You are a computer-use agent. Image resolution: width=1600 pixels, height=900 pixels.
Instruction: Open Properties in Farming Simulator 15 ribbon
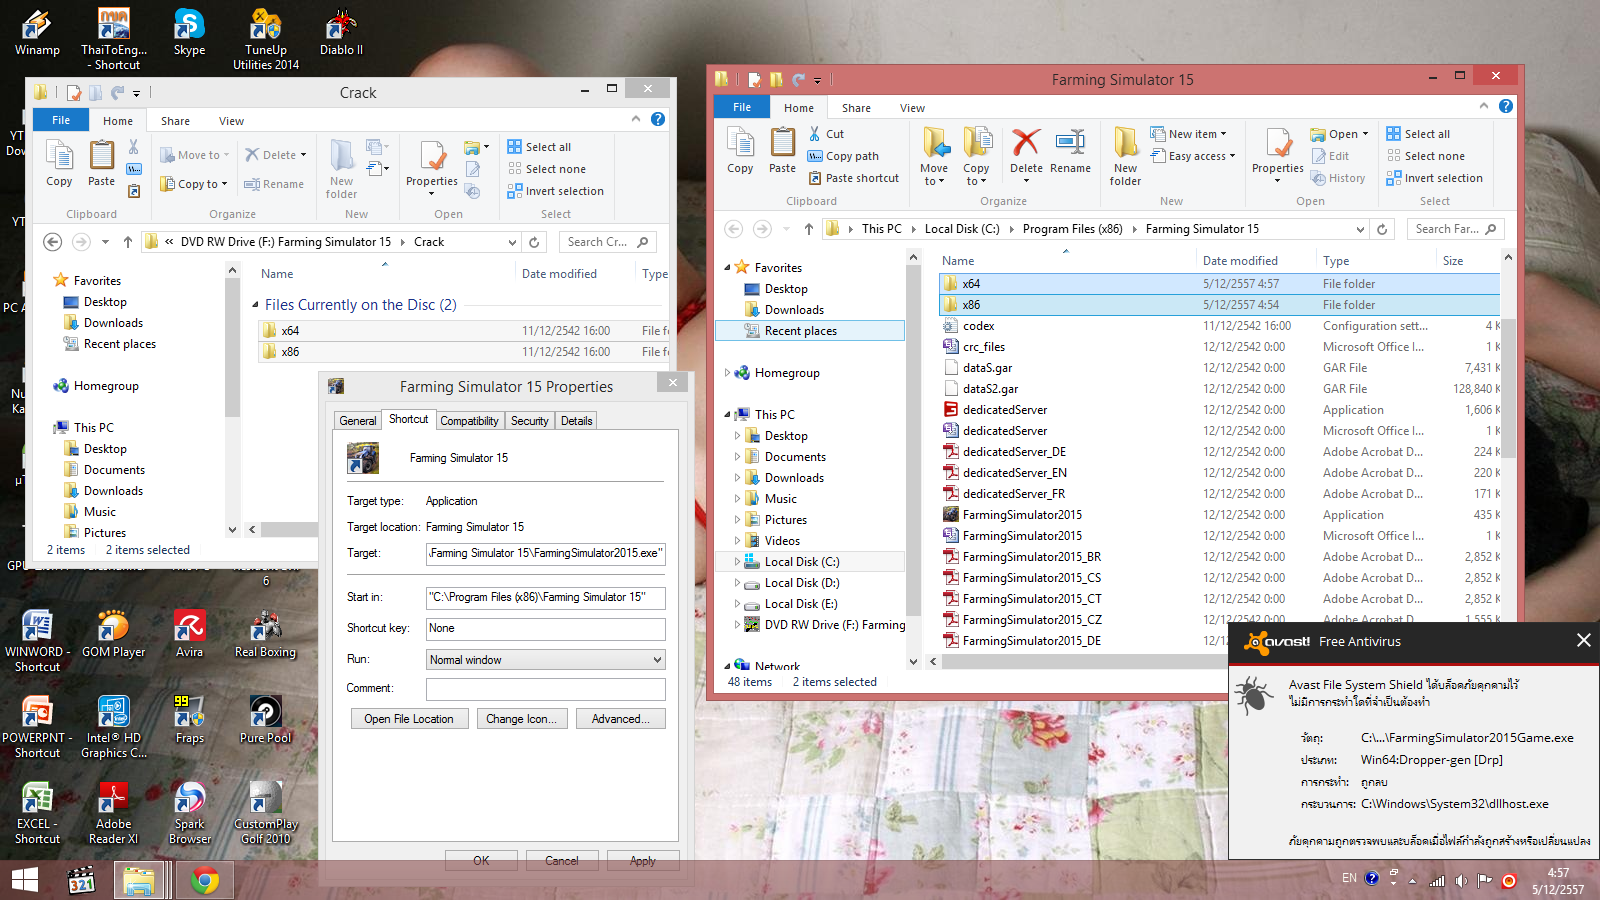(1277, 153)
